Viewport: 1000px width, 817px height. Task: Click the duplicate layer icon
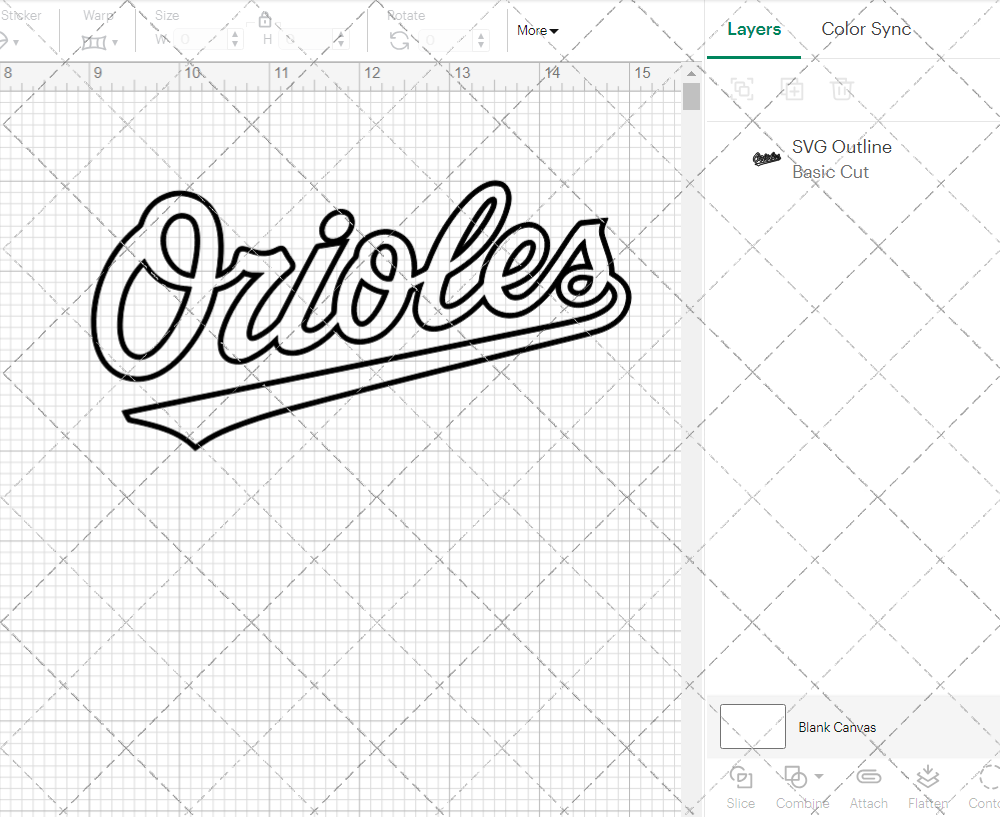coord(793,89)
